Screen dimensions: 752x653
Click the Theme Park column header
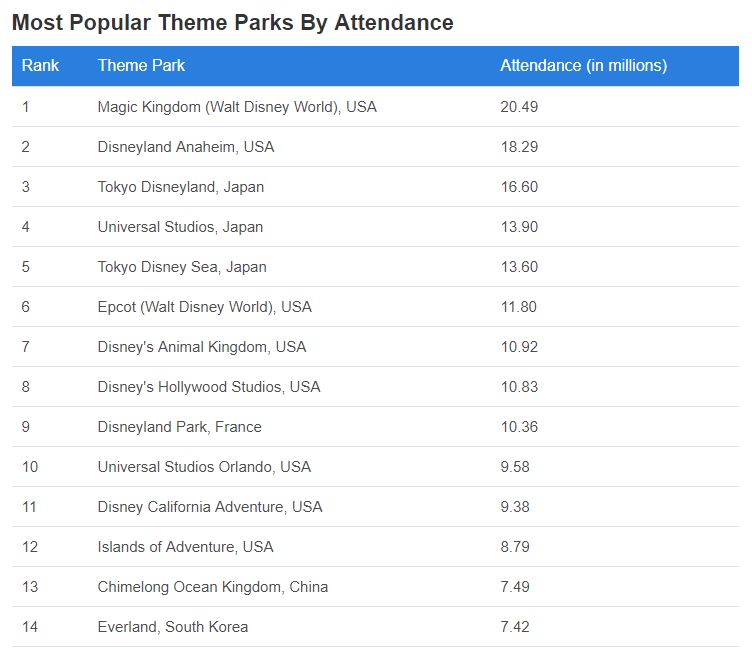(x=141, y=65)
